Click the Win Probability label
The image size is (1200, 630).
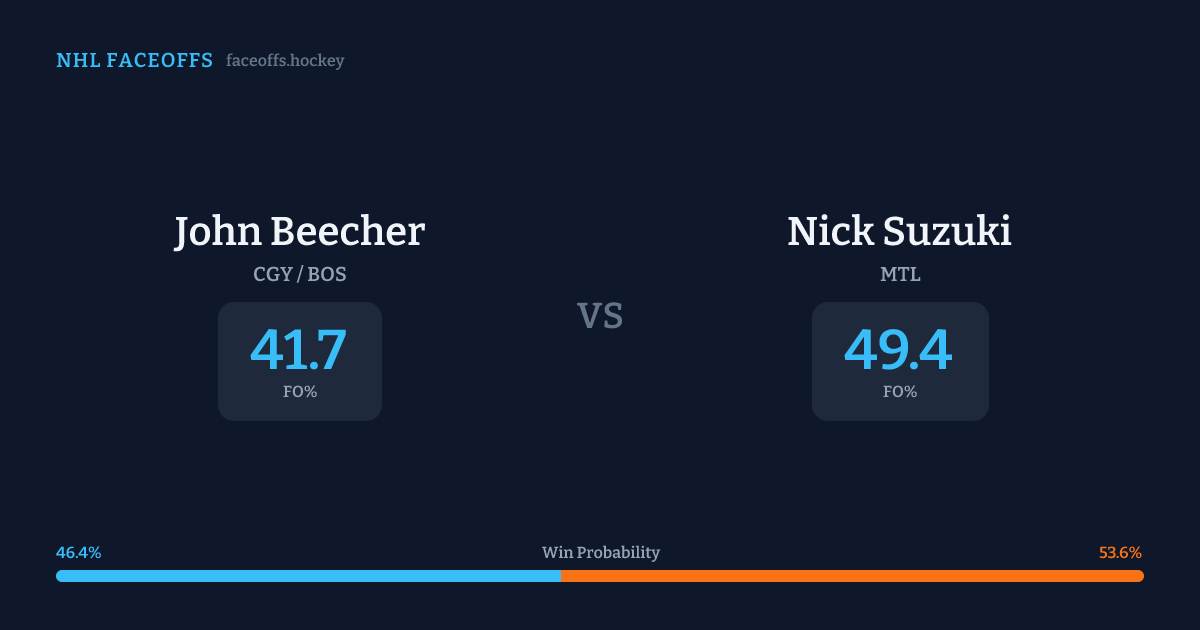coord(600,552)
